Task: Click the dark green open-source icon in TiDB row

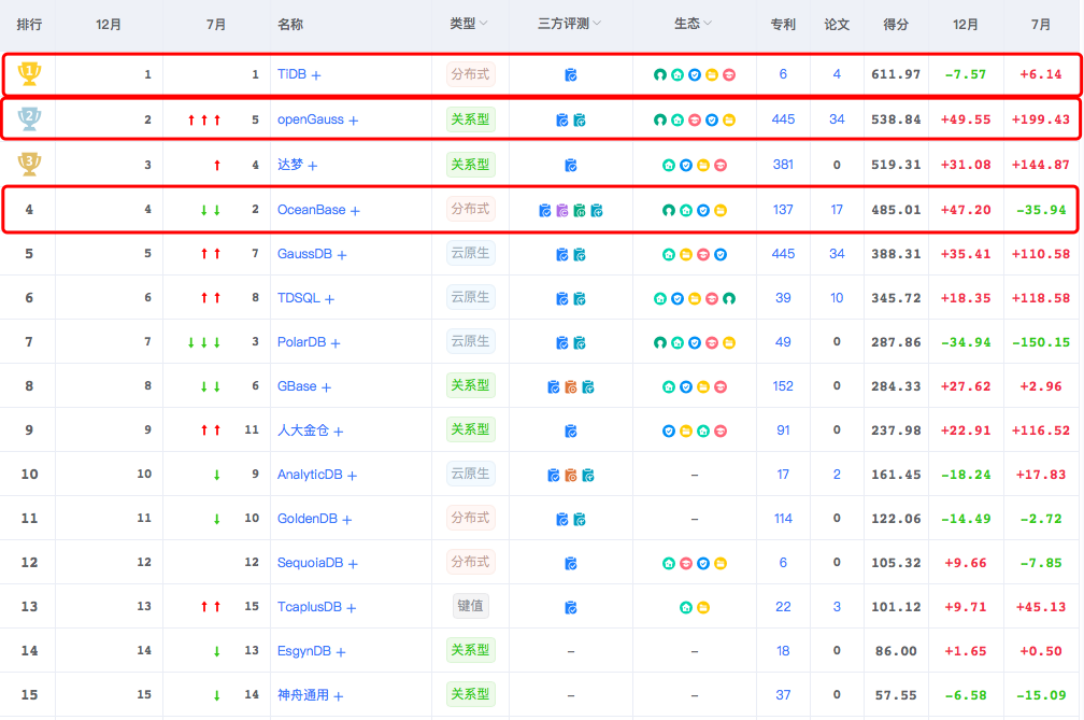Action: click(x=660, y=75)
